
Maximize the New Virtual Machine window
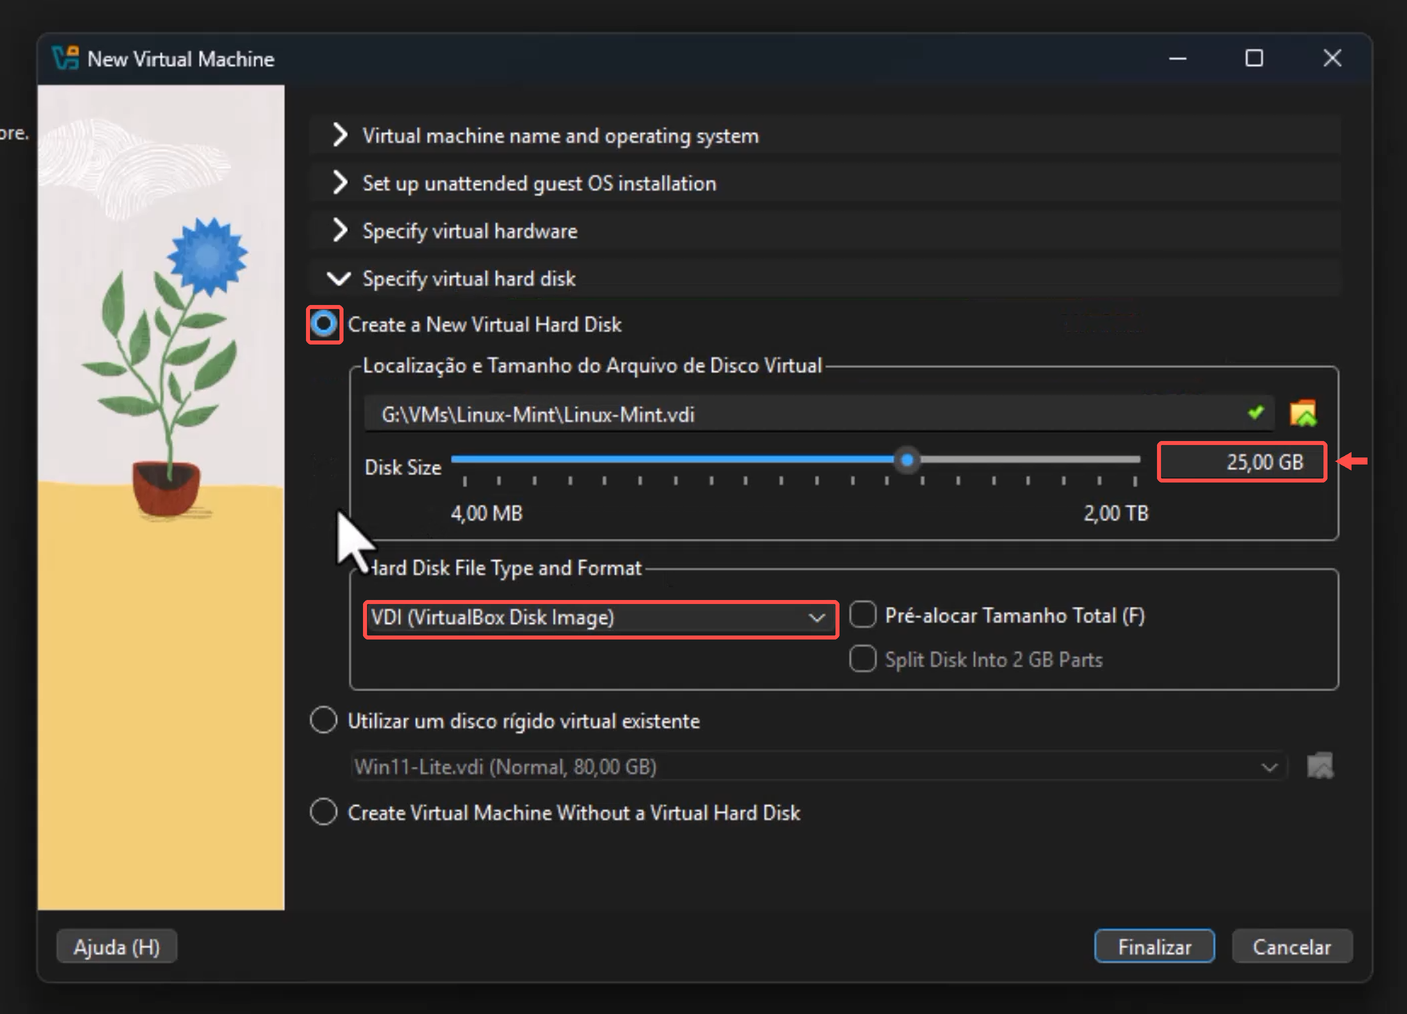click(1254, 58)
